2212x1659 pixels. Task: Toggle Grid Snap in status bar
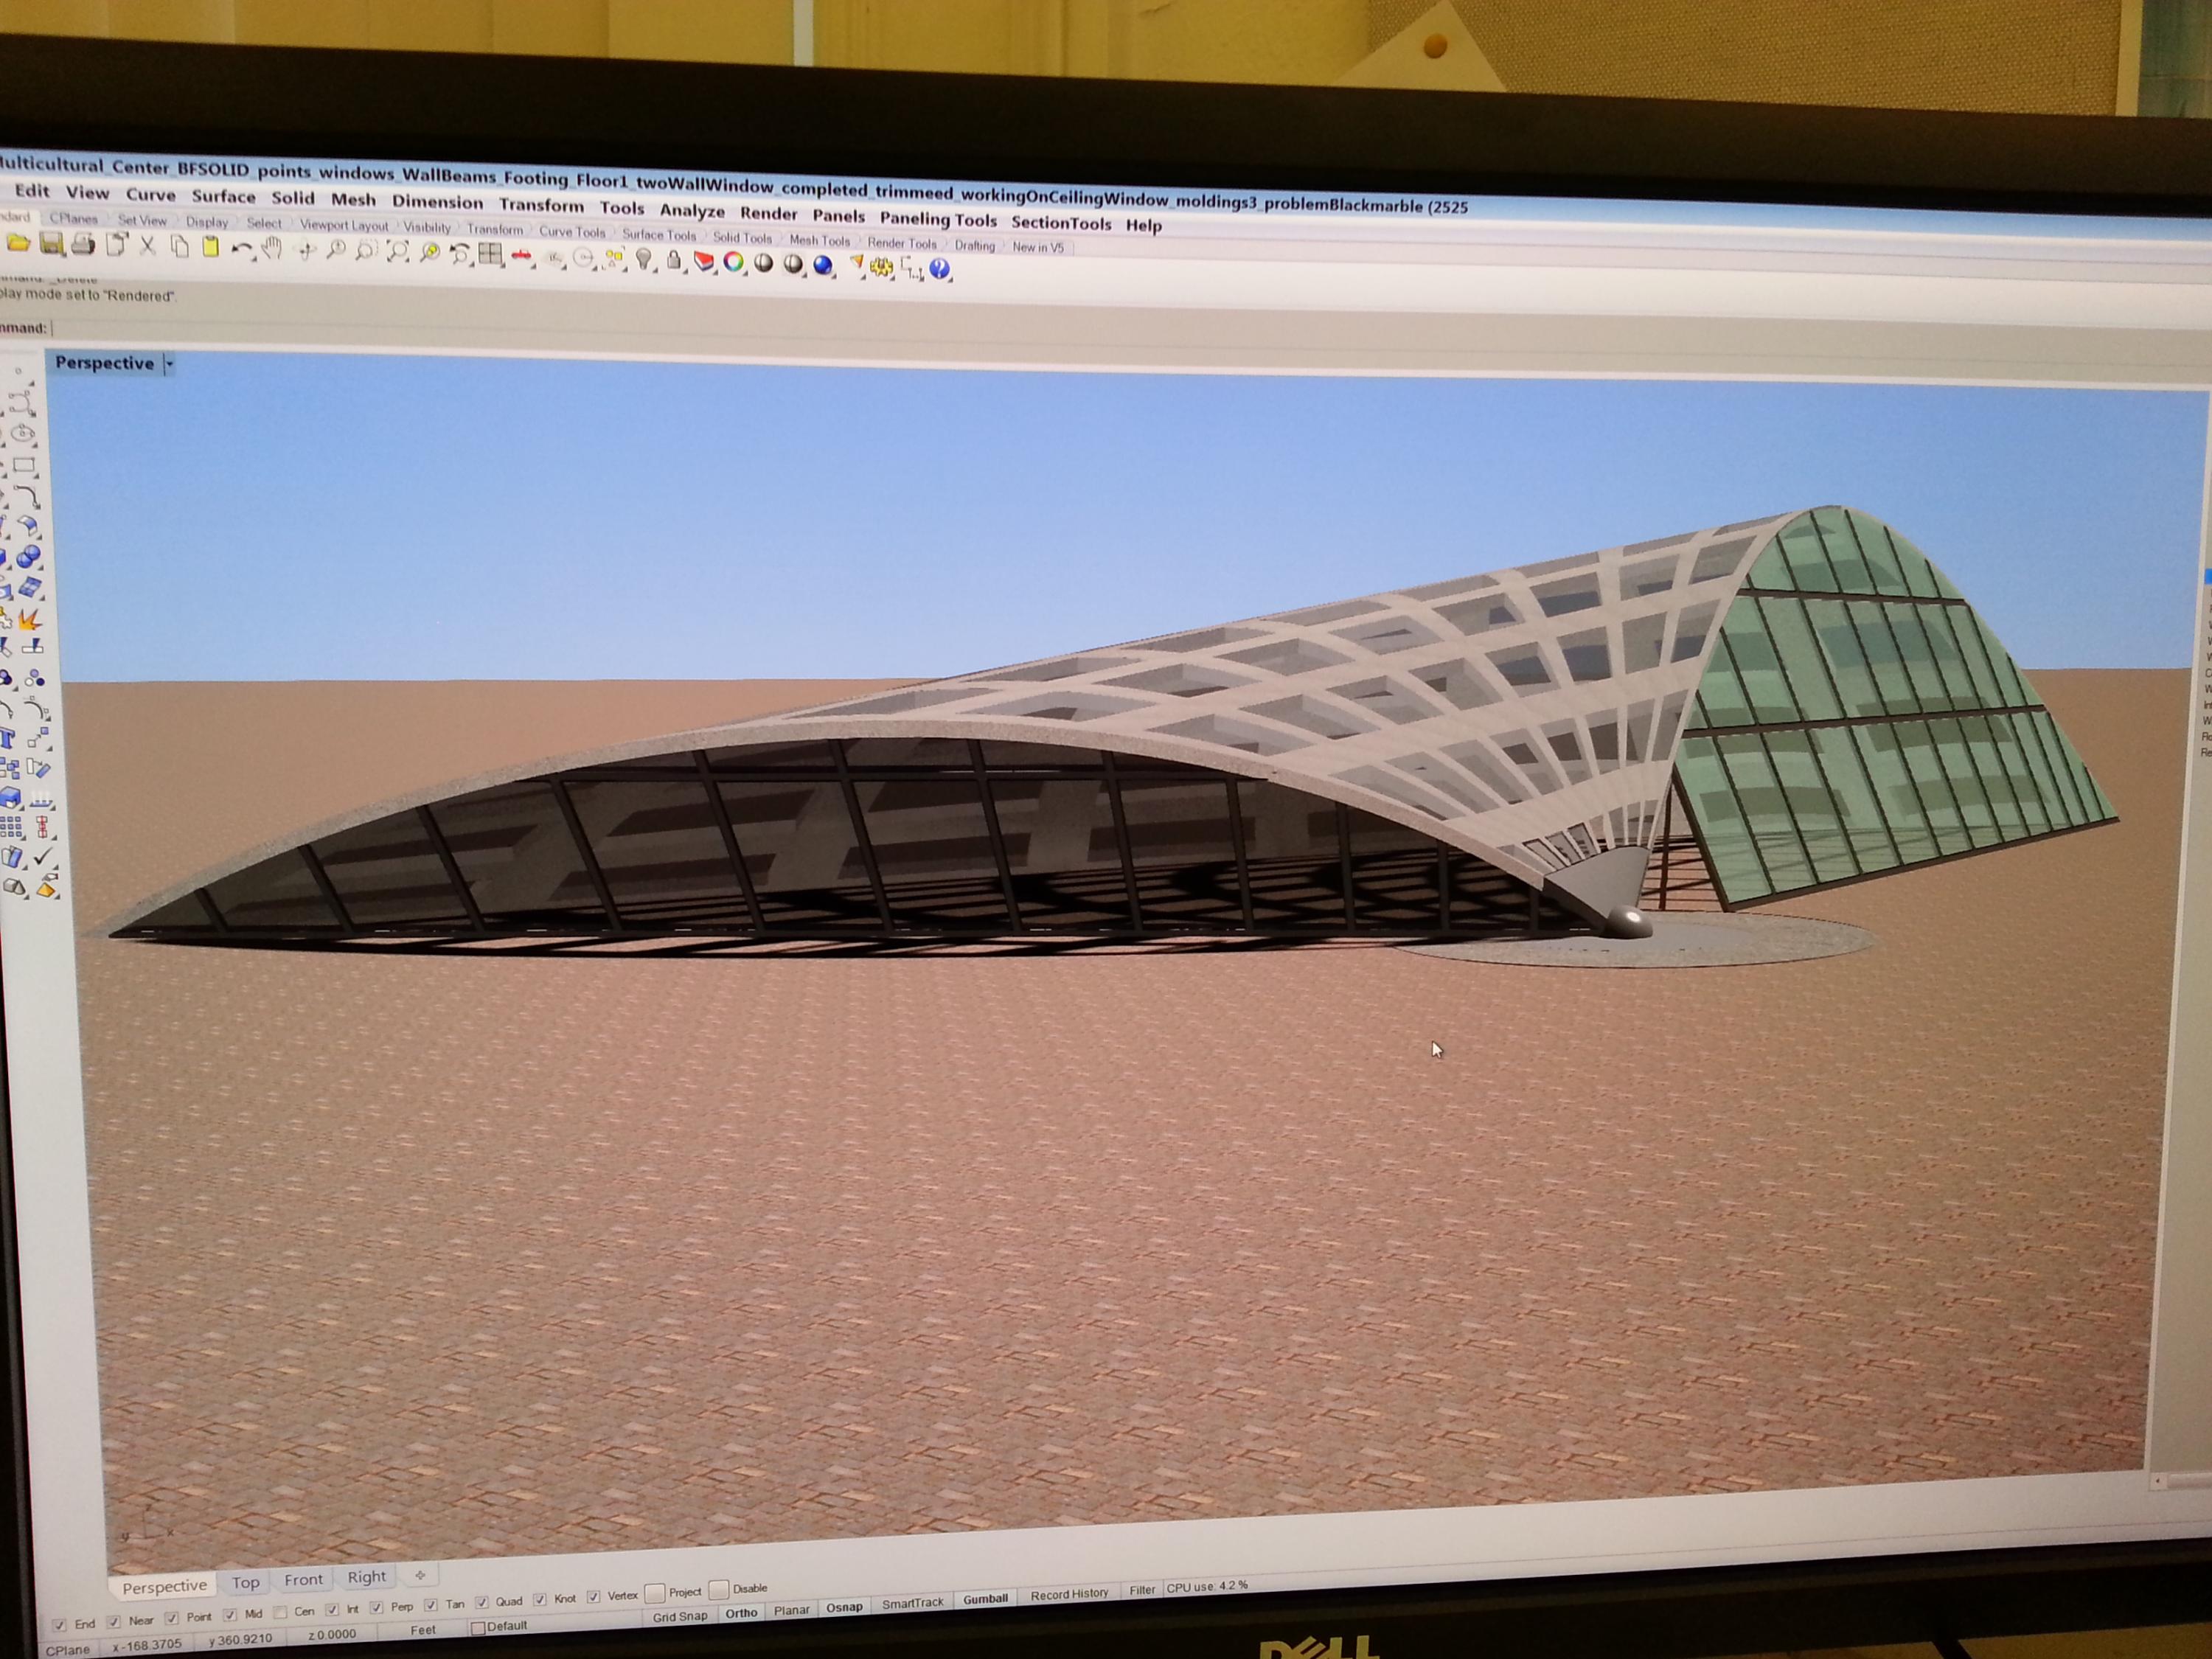(679, 1617)
